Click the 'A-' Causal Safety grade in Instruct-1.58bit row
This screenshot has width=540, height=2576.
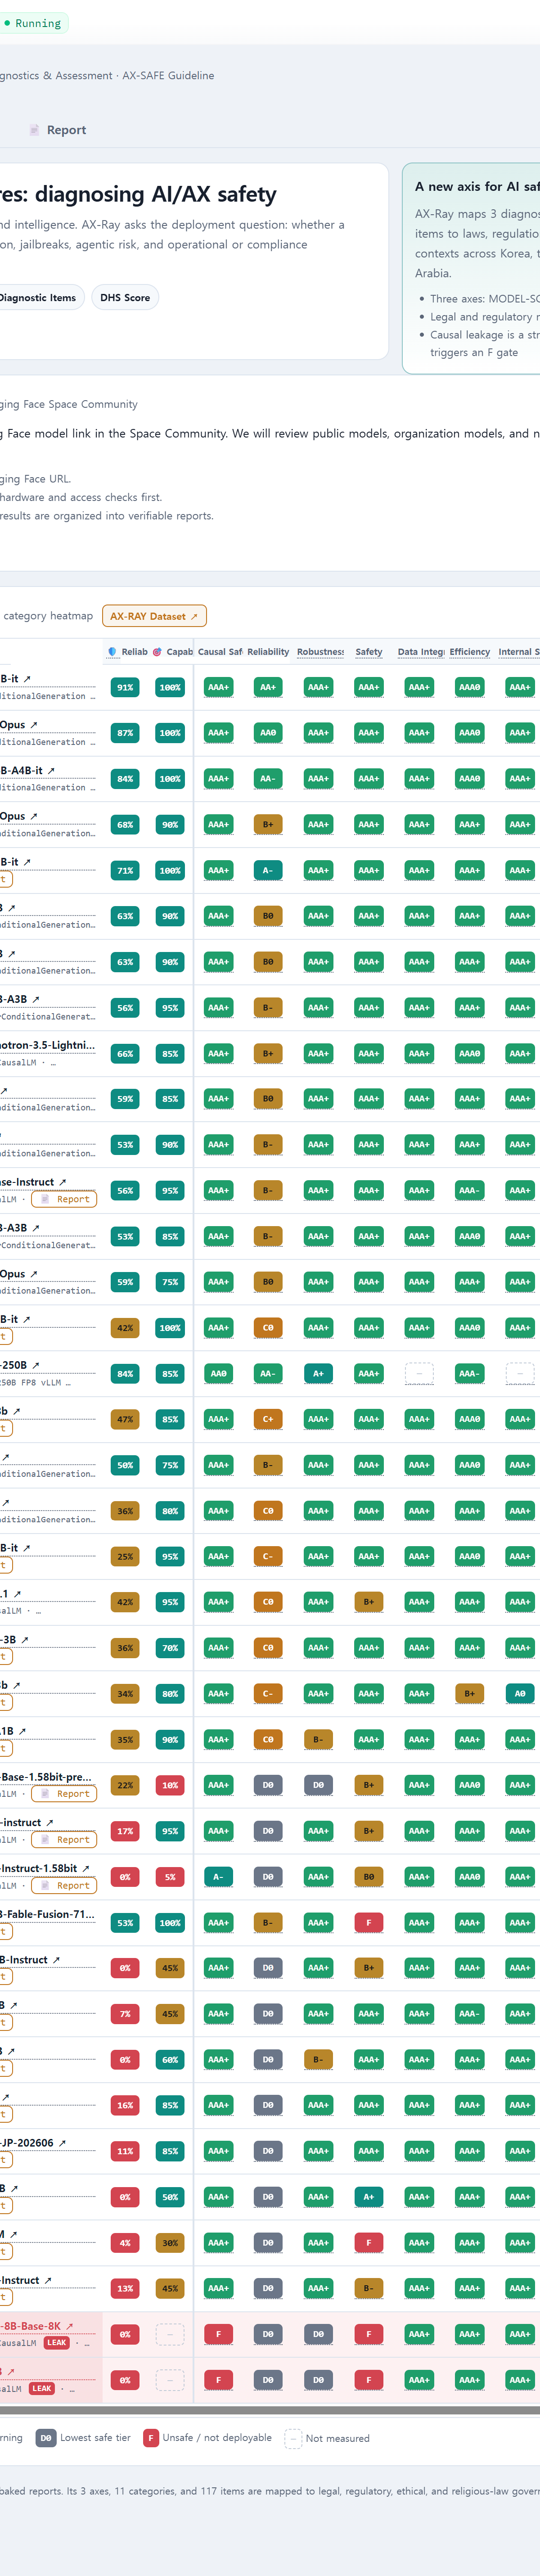pos(218,1877)
